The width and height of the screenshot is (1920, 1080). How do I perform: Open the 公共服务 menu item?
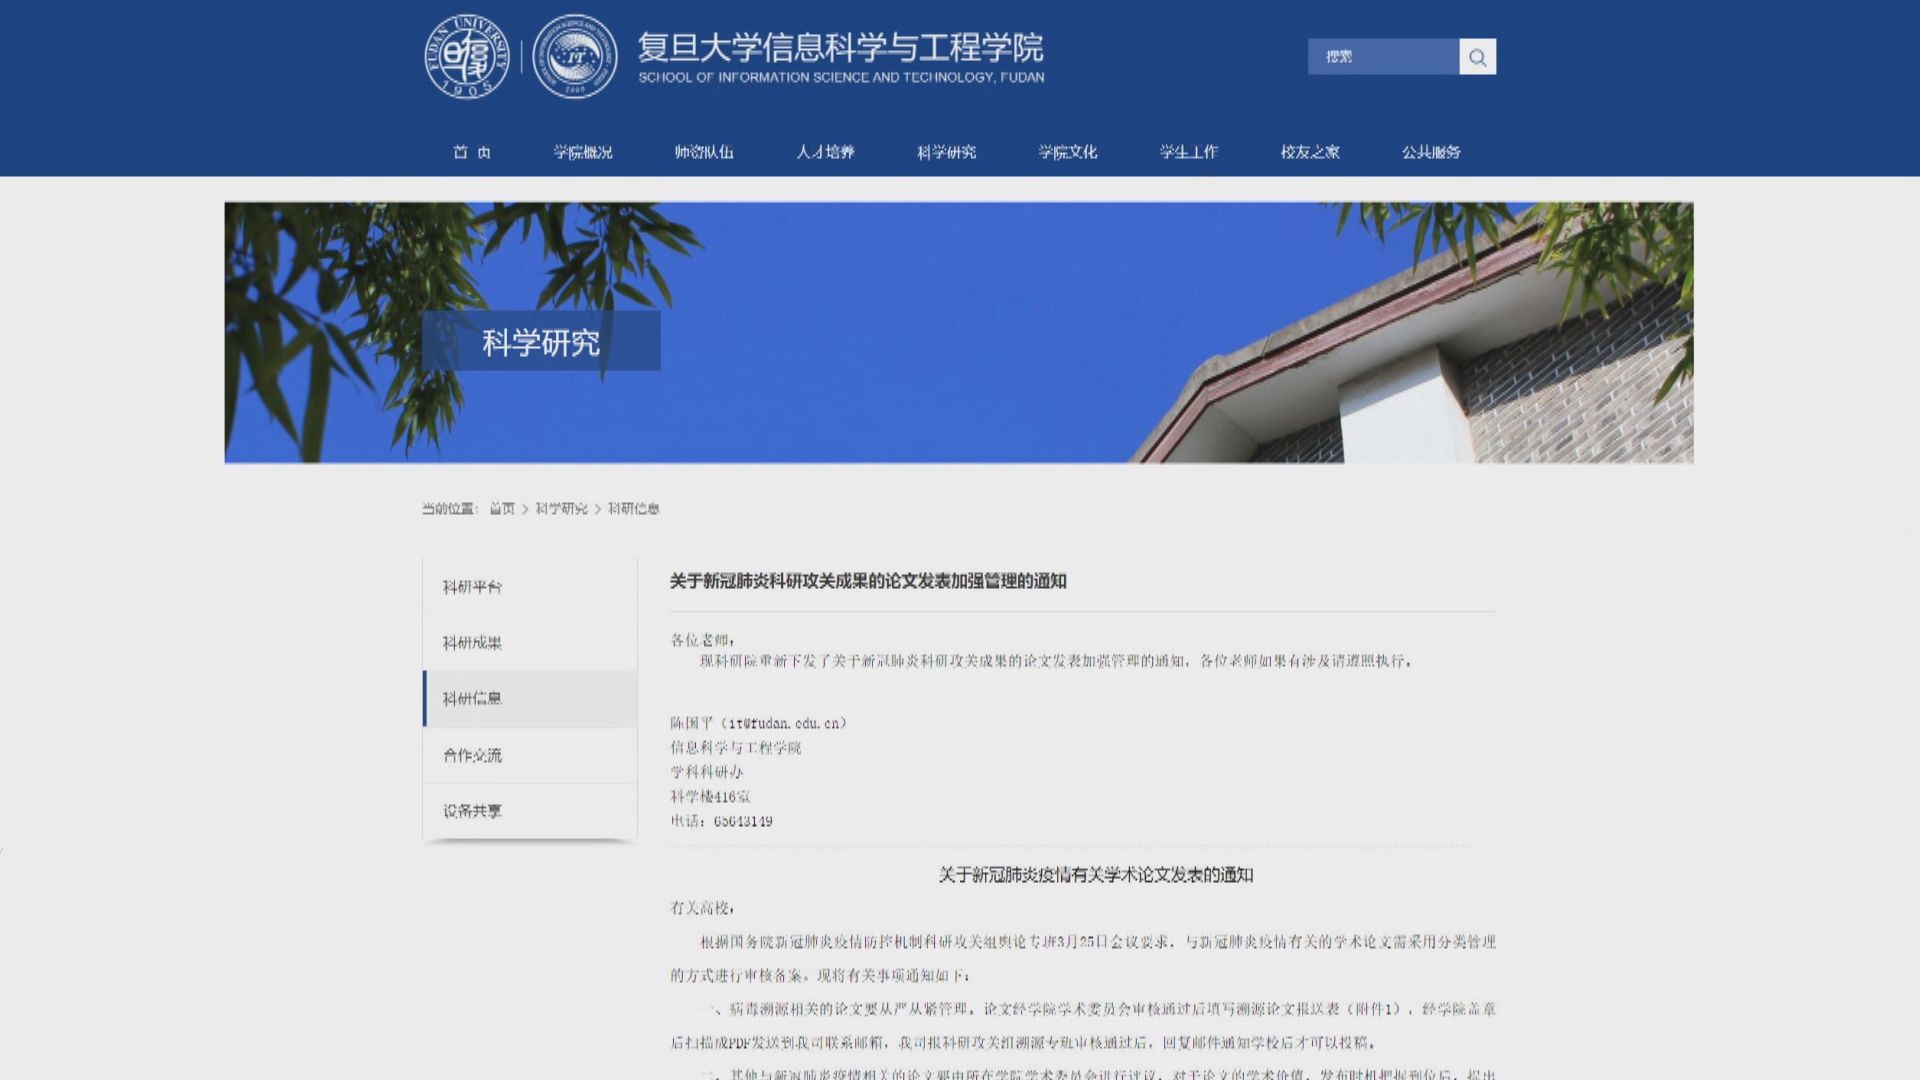(x=1430, y=153)
